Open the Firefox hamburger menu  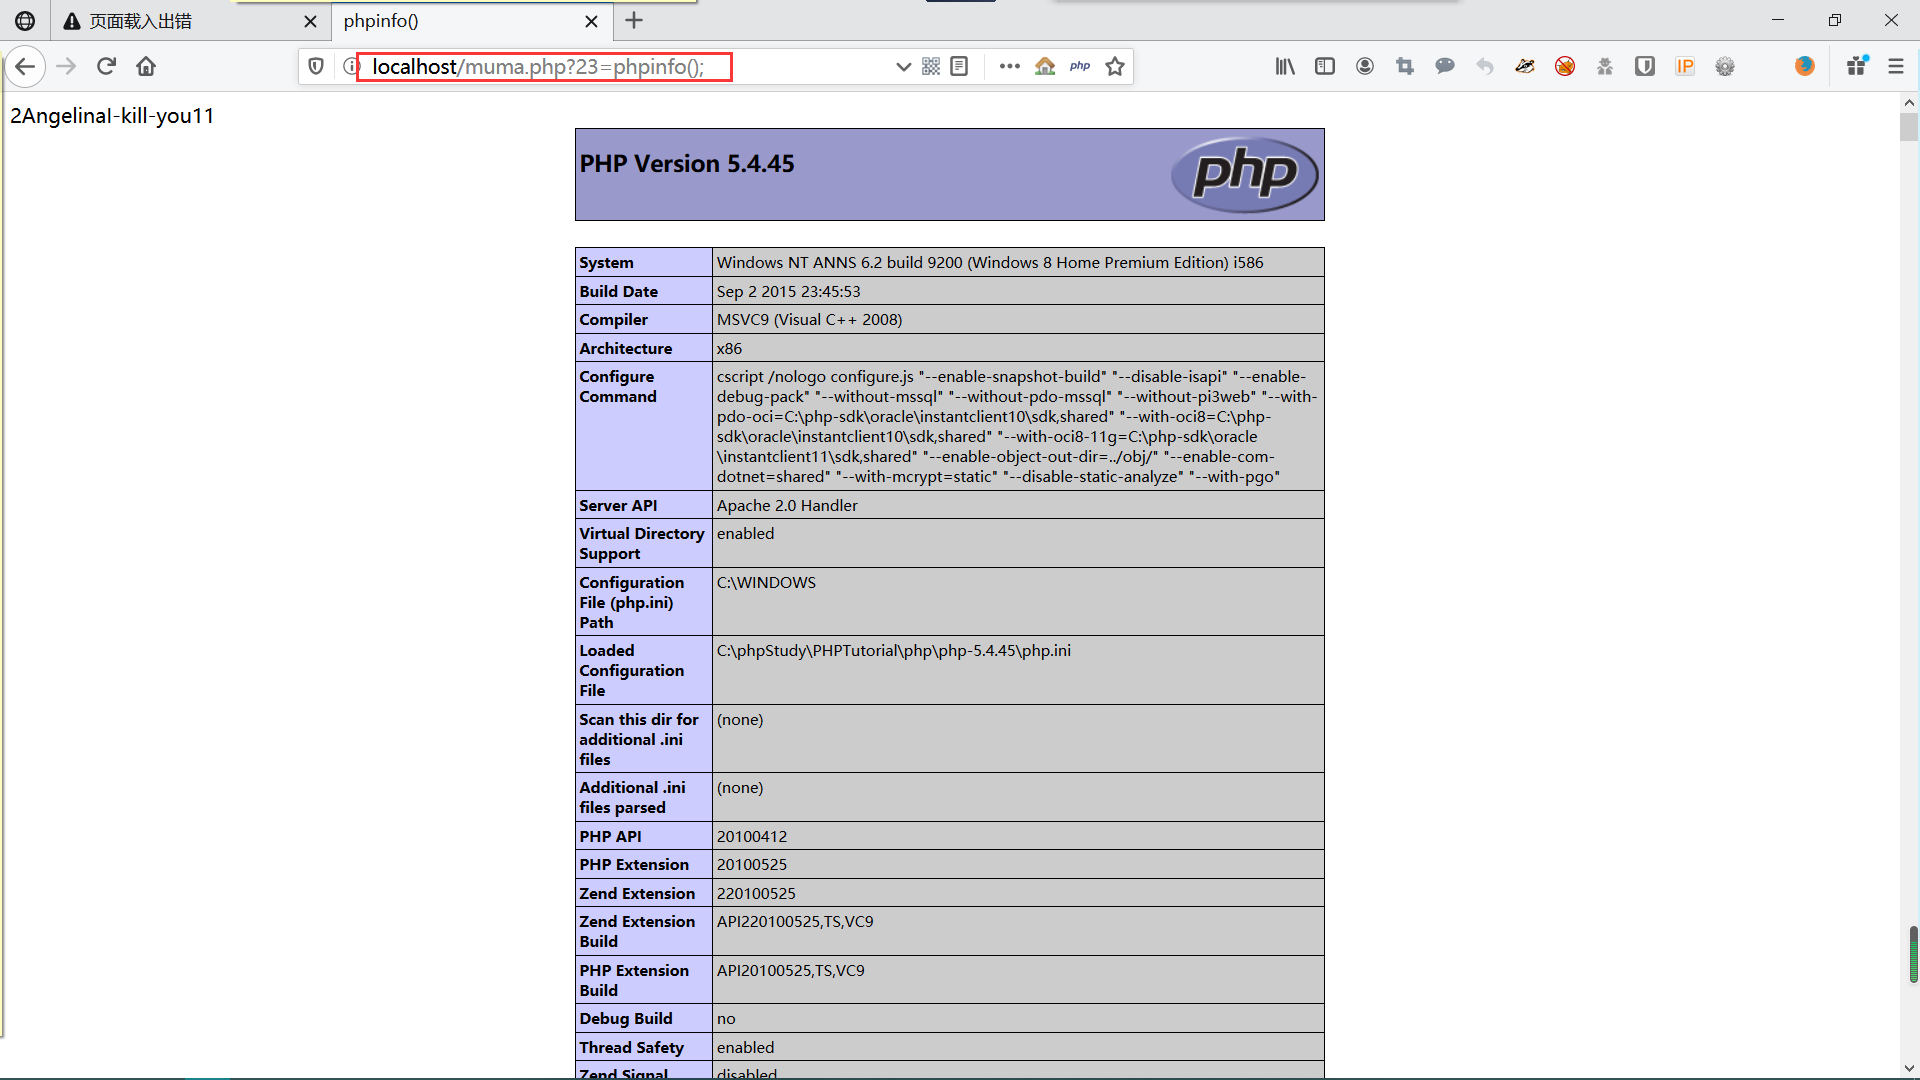coord(1895,66)
